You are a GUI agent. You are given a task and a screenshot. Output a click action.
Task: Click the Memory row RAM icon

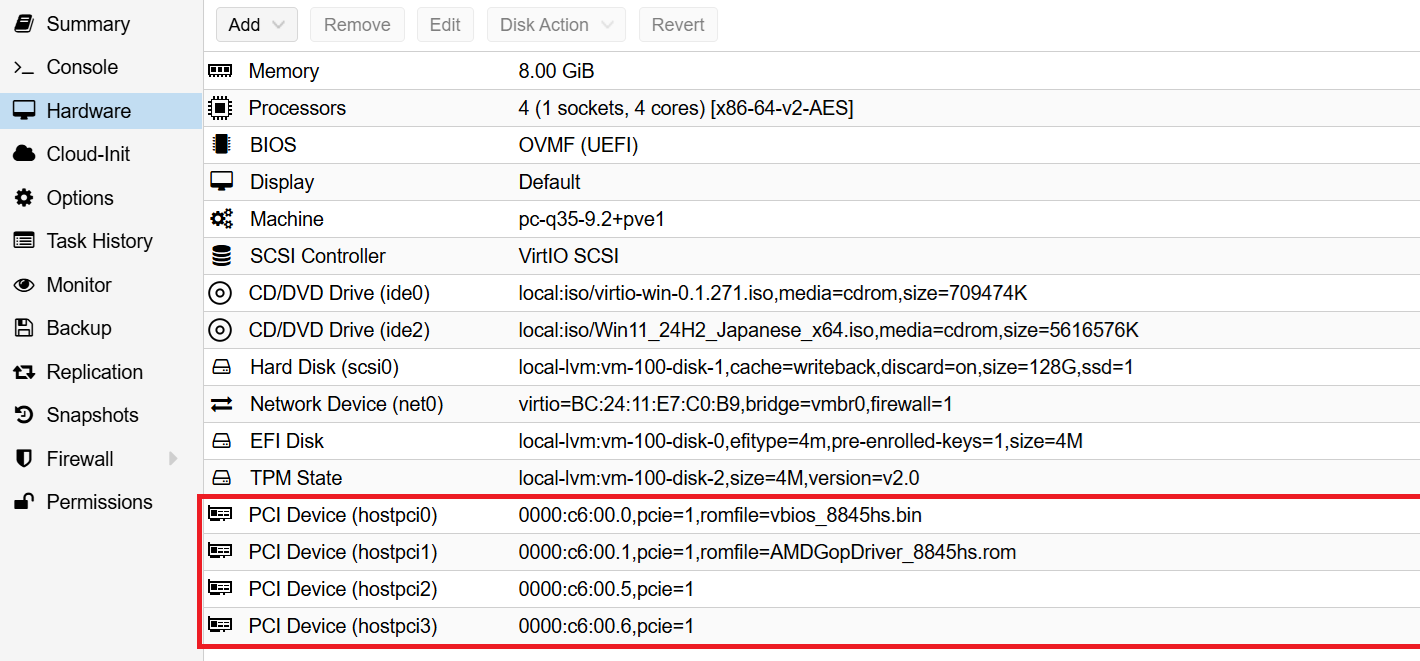tap(220, 71)
